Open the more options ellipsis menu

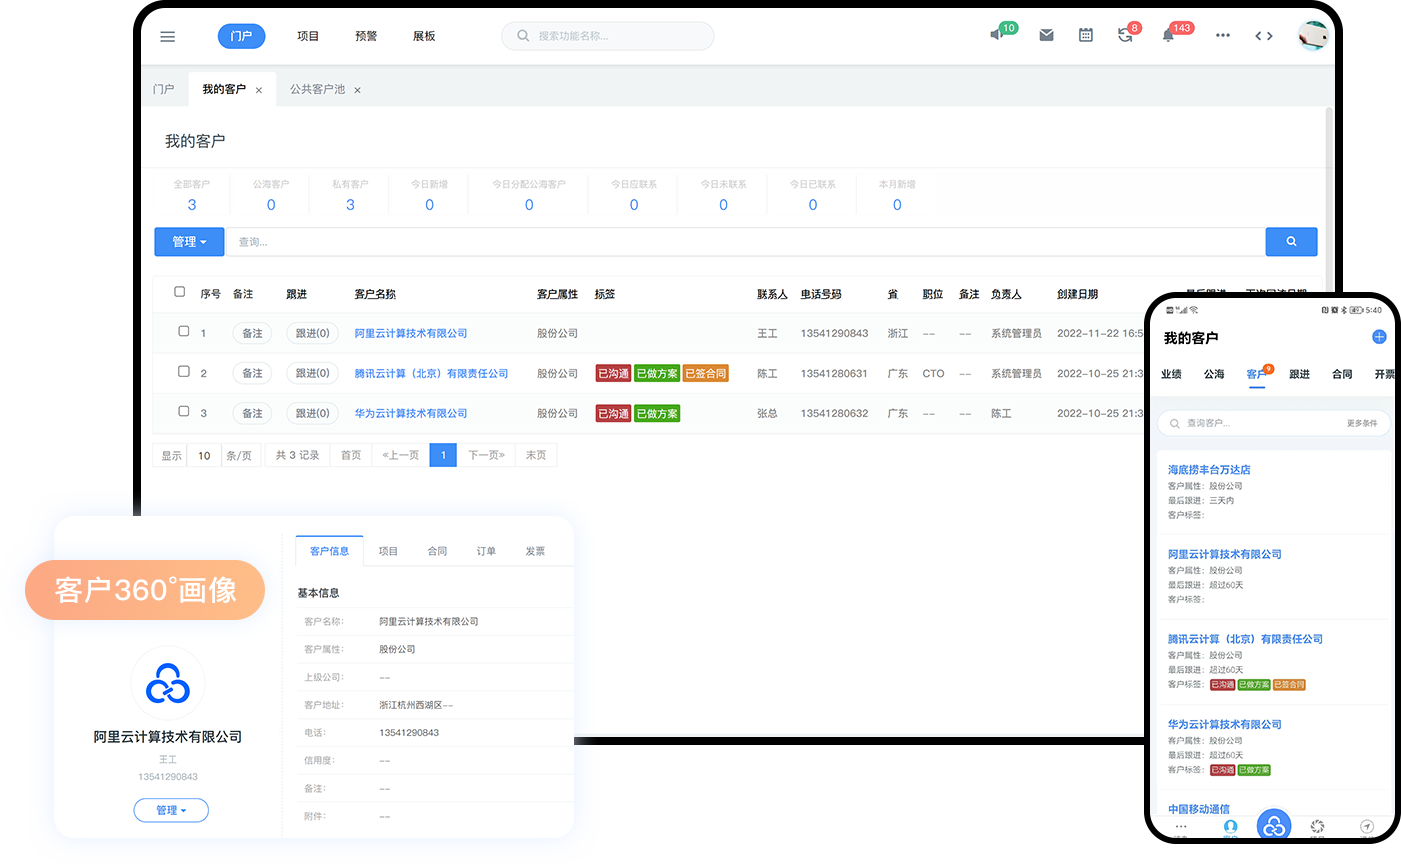[x=1222, y=35]
